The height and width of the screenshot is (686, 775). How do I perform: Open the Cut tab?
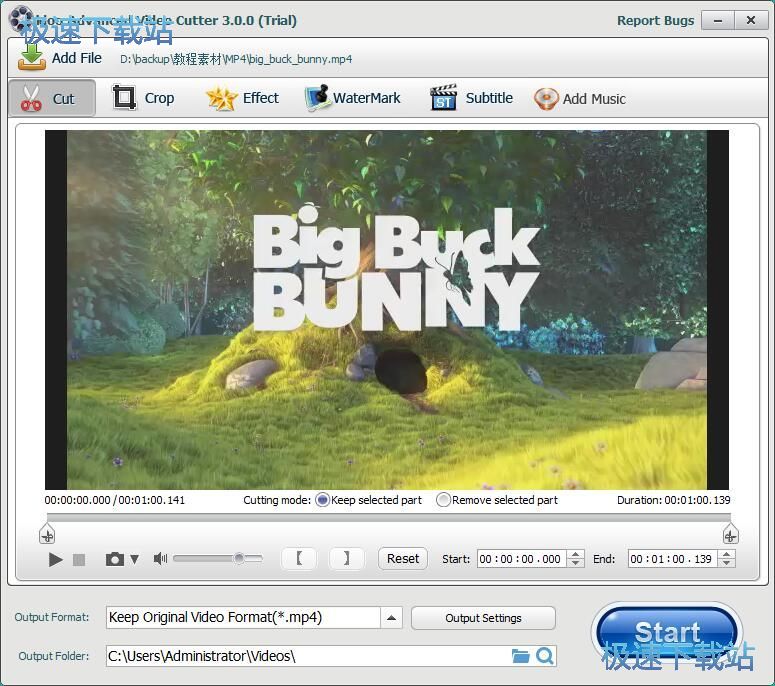pos(52,98)
